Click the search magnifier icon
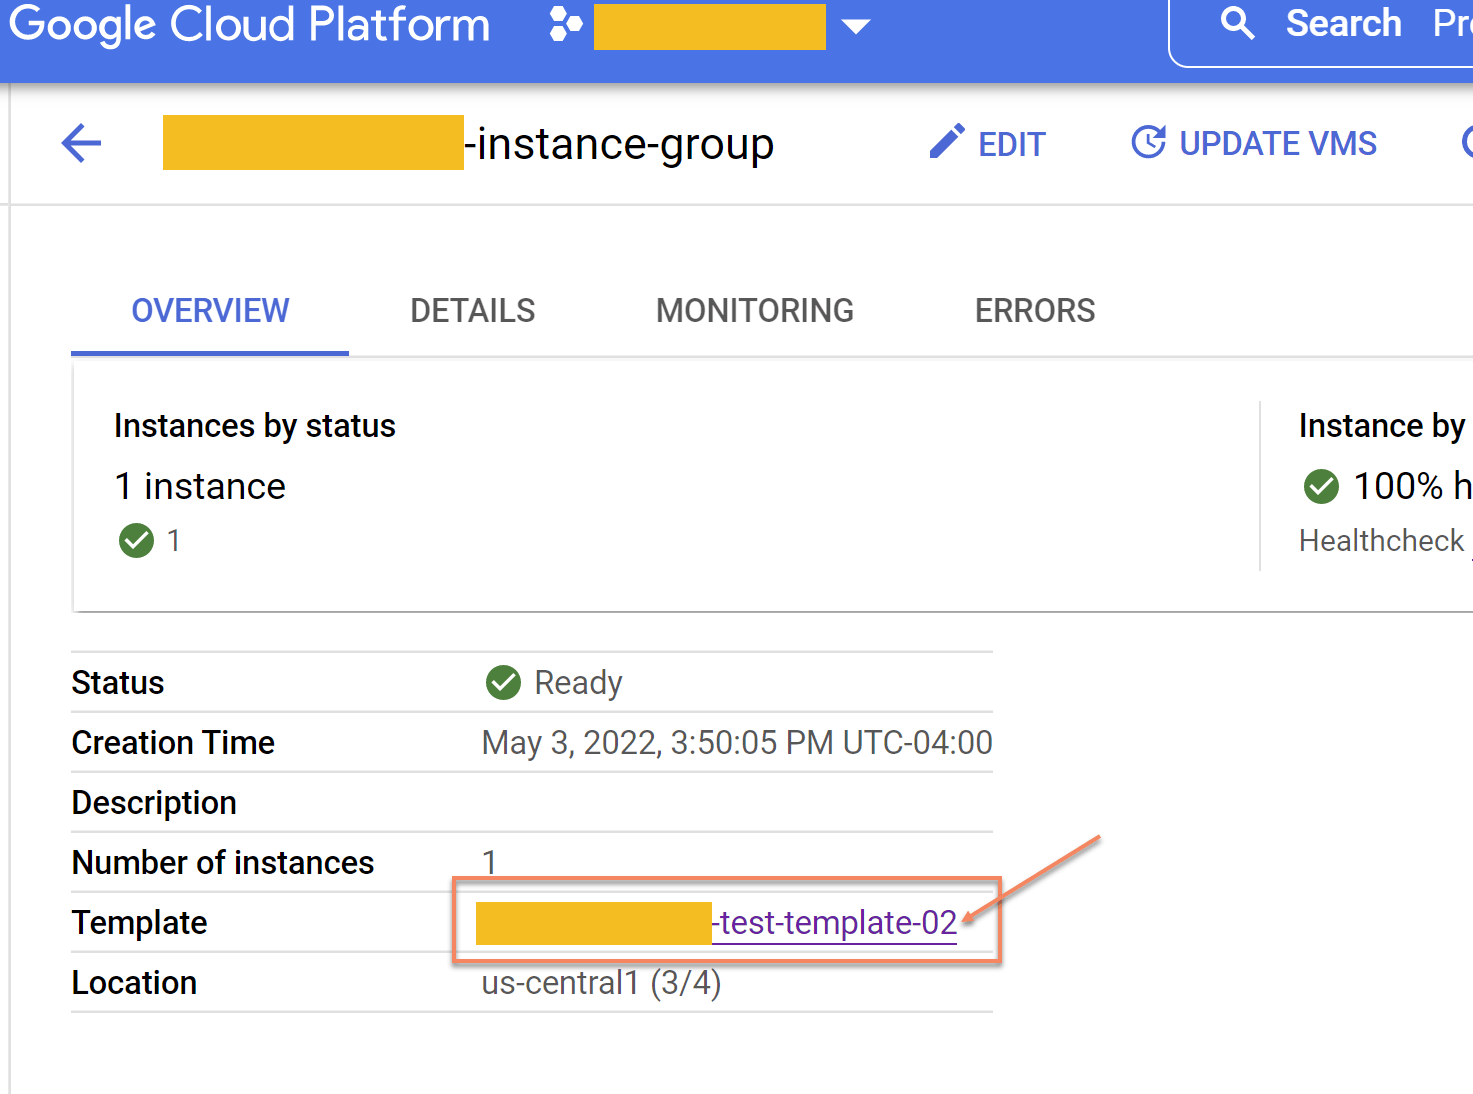1473x1094 pixels. coord(1237,23)
